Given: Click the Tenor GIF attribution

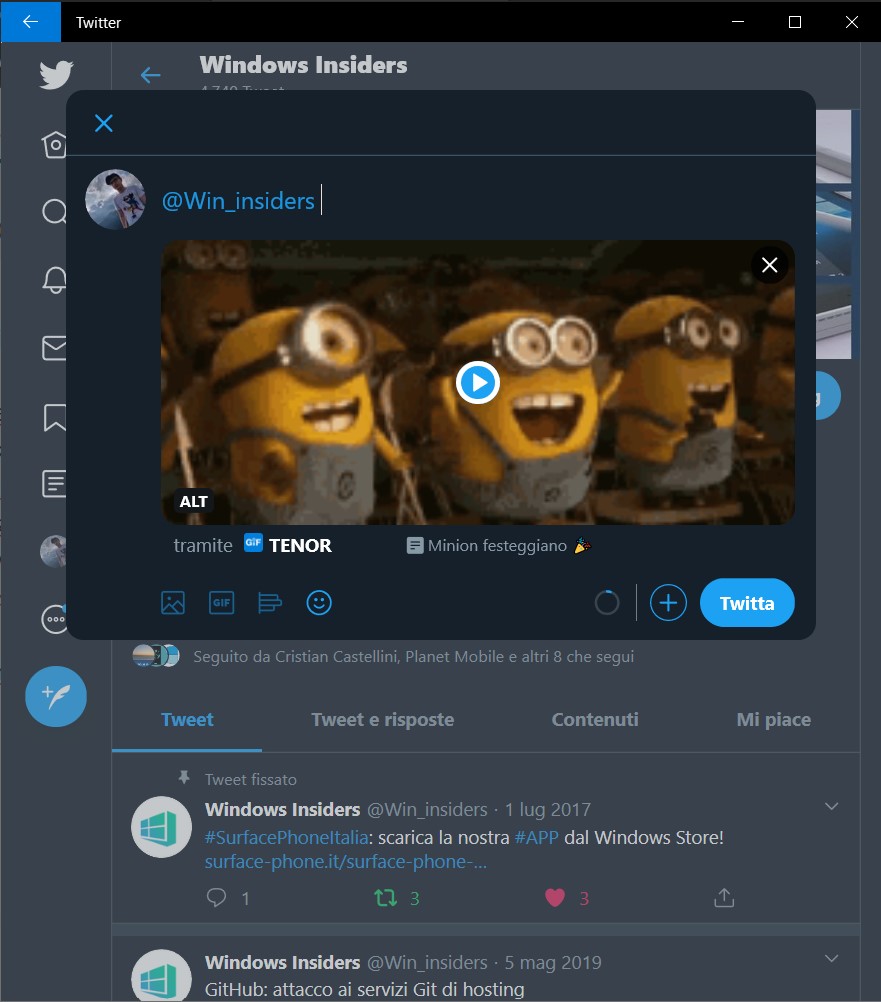Looking at the screenshot, I should tap(287, 545).
